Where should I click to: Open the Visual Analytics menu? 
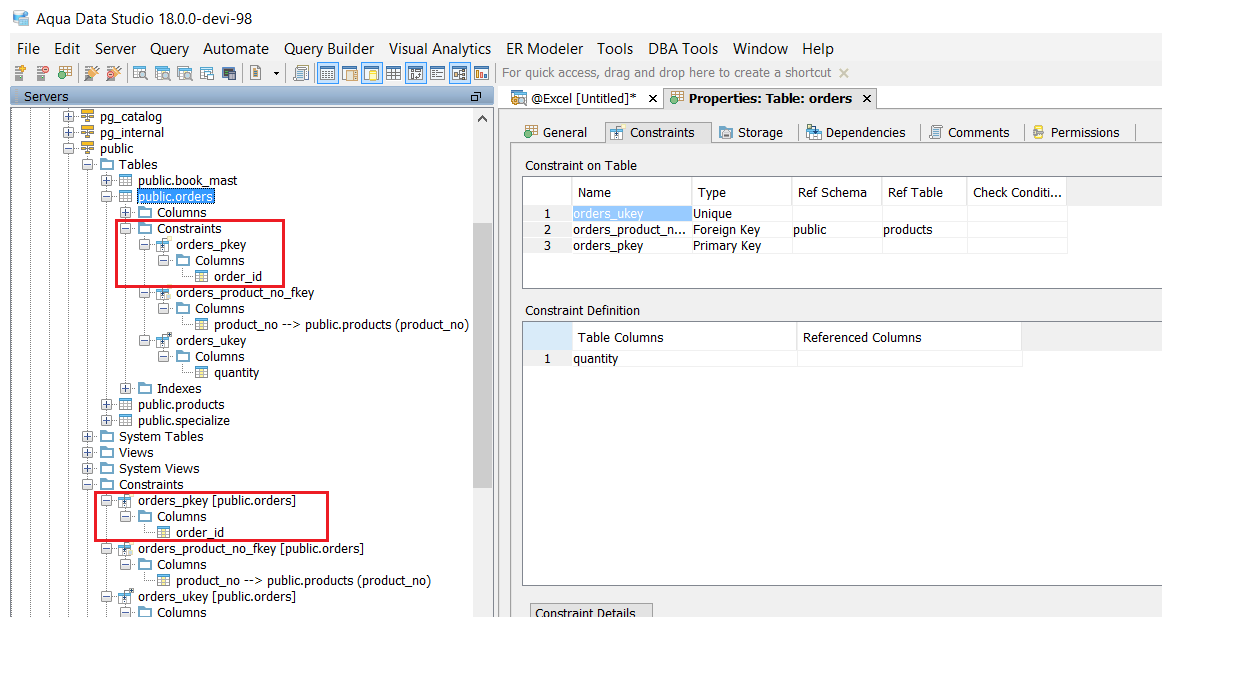click(x=440, y=49)
